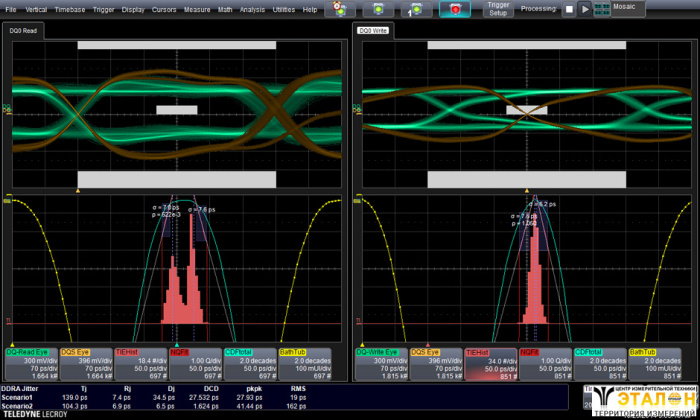700x420 pixels.
Task: Click the first green trigger mode icon
Action: point(340,9)
